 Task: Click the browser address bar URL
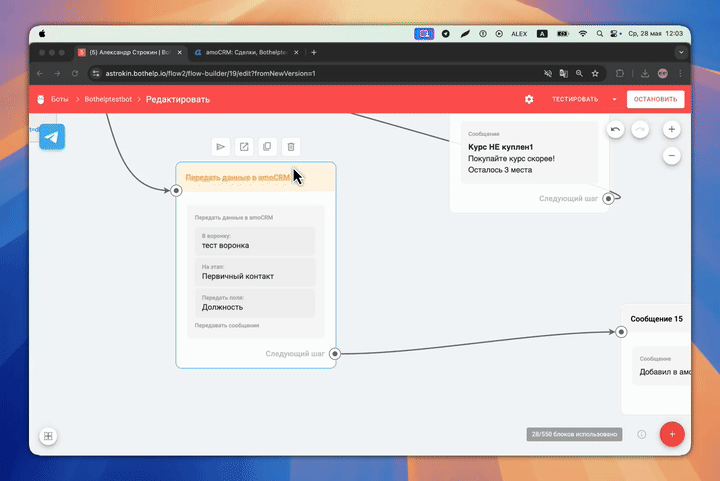tap(210, 73)
